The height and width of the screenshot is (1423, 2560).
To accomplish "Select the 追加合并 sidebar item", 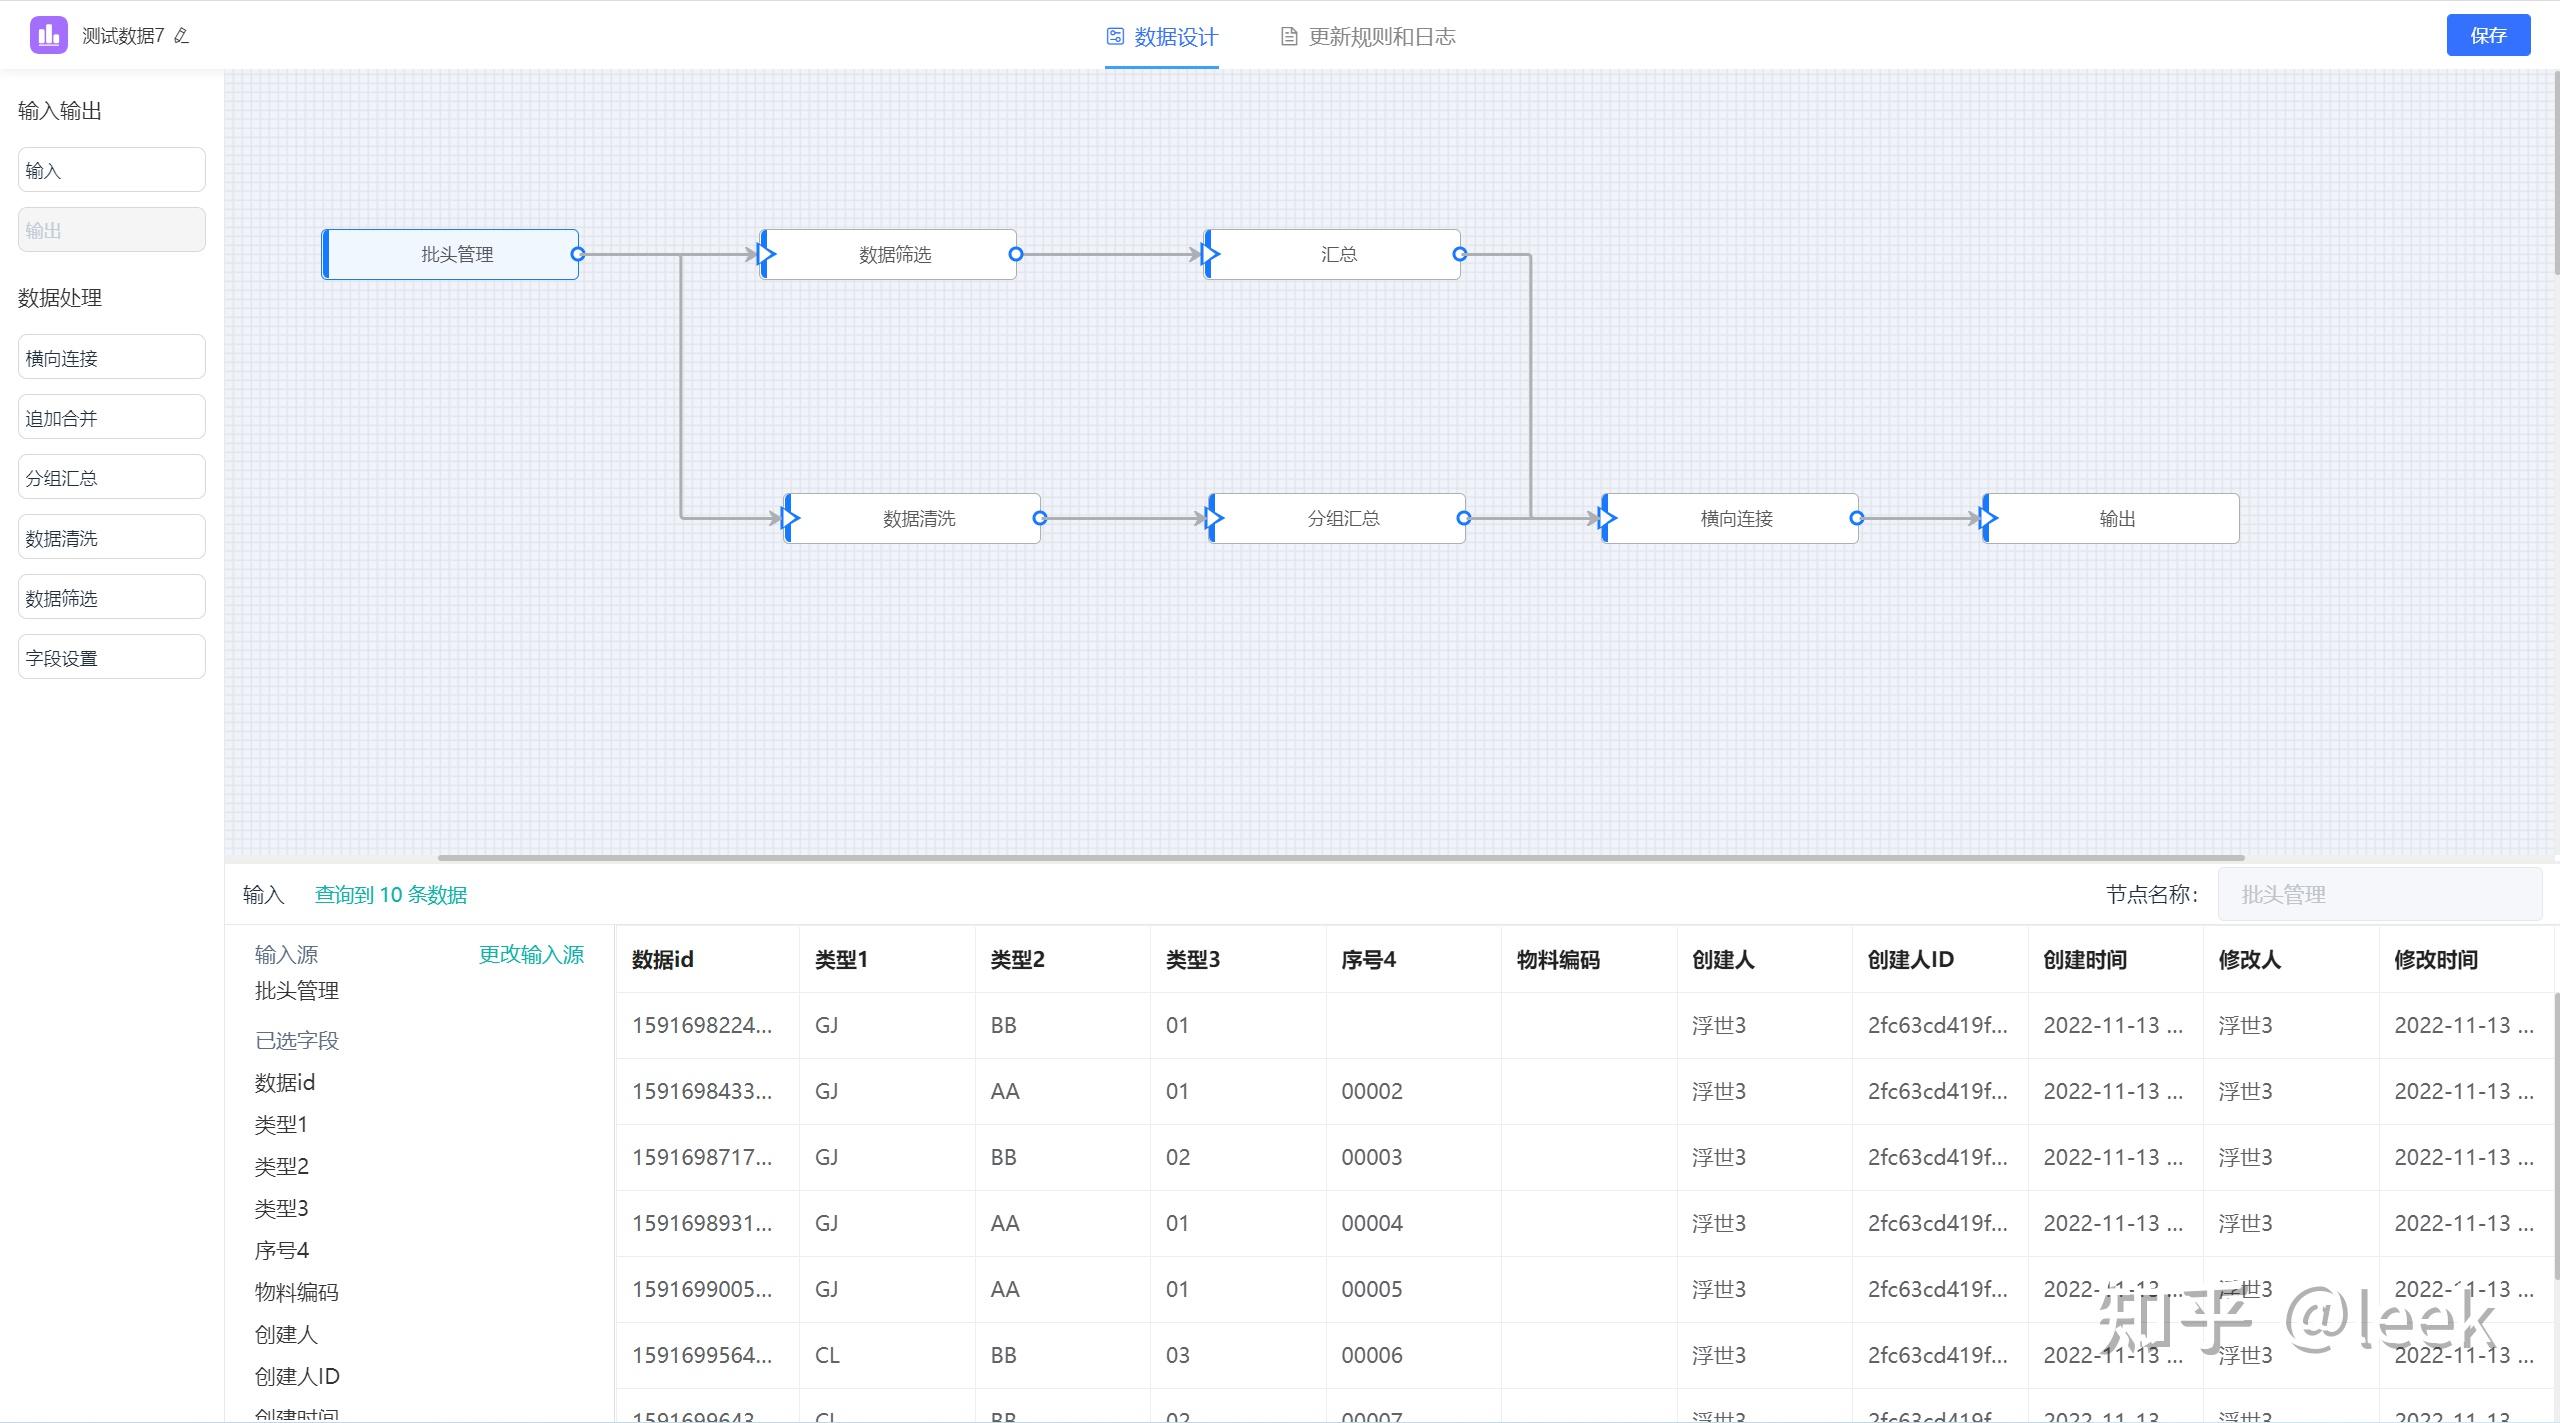I will (111, 418).
